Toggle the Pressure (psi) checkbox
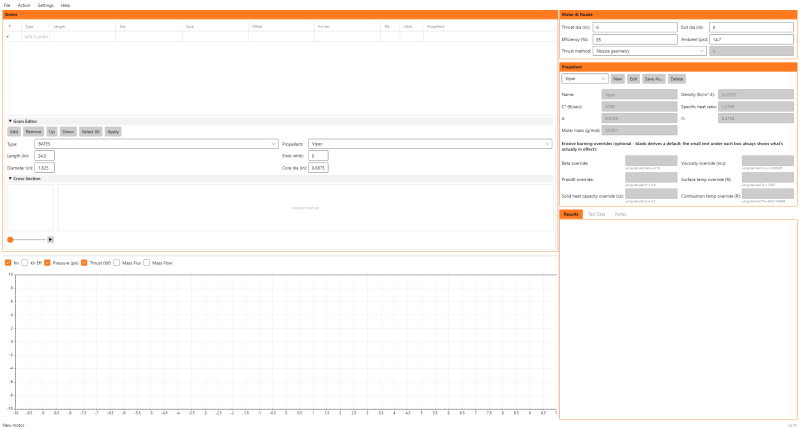The height and width of the screenshot is (428, 800). (47, 263)
